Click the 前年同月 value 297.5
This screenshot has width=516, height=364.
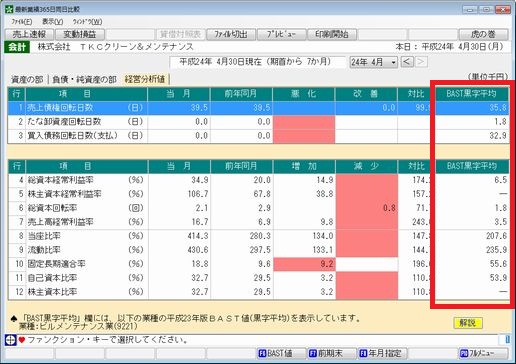(260, 250)
